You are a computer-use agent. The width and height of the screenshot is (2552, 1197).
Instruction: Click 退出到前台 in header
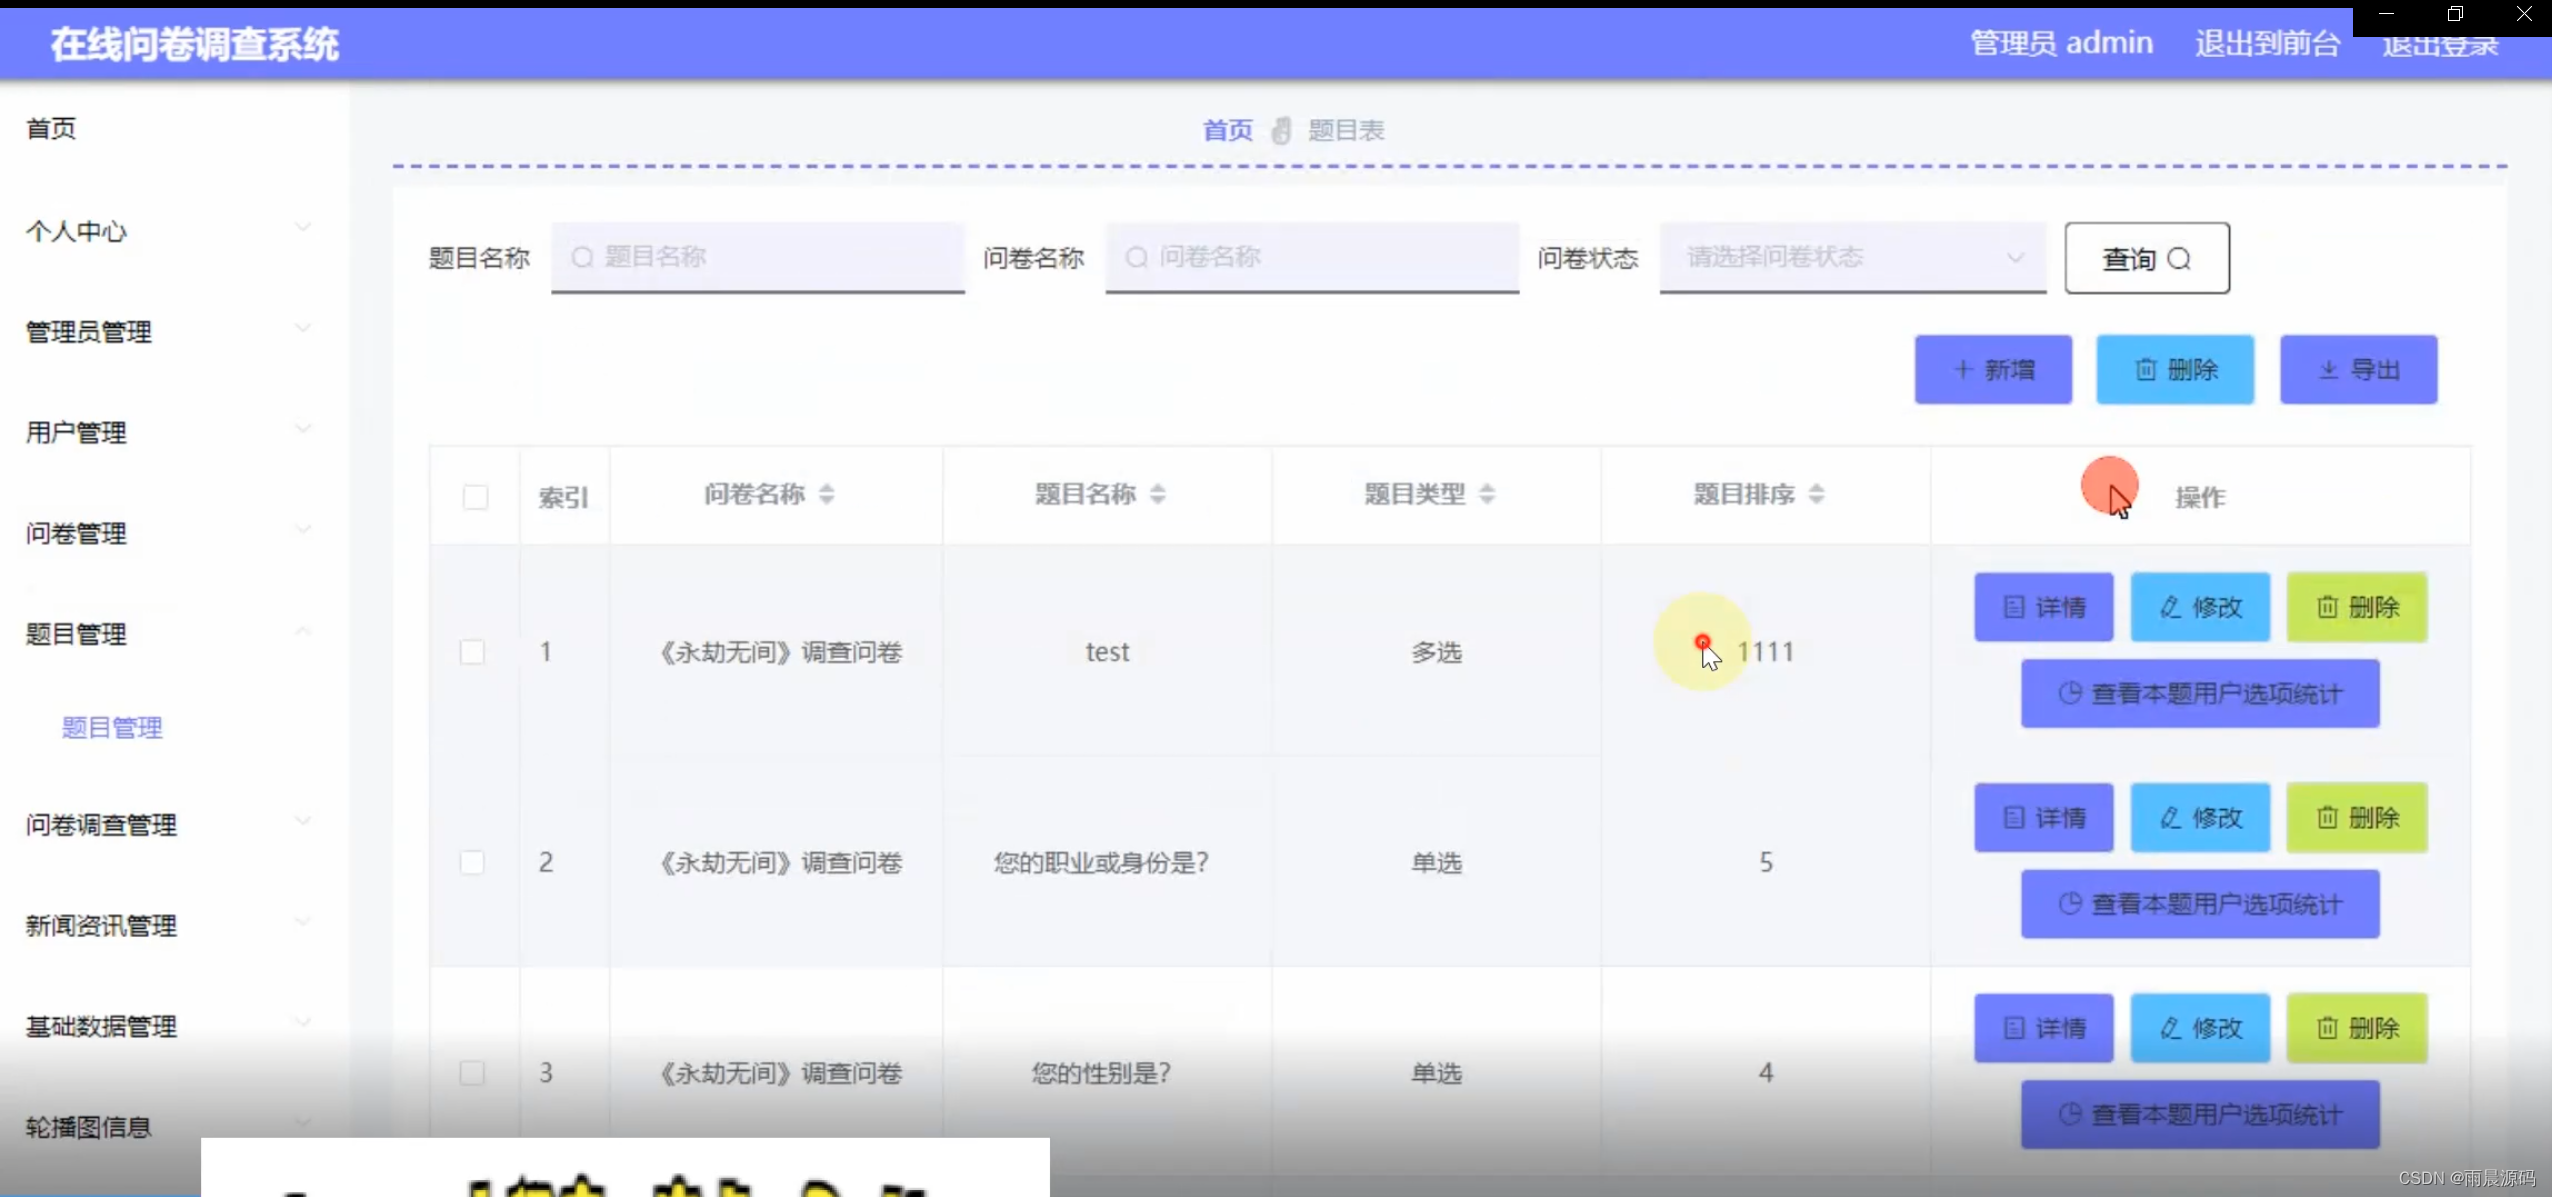click(2267, 44)
